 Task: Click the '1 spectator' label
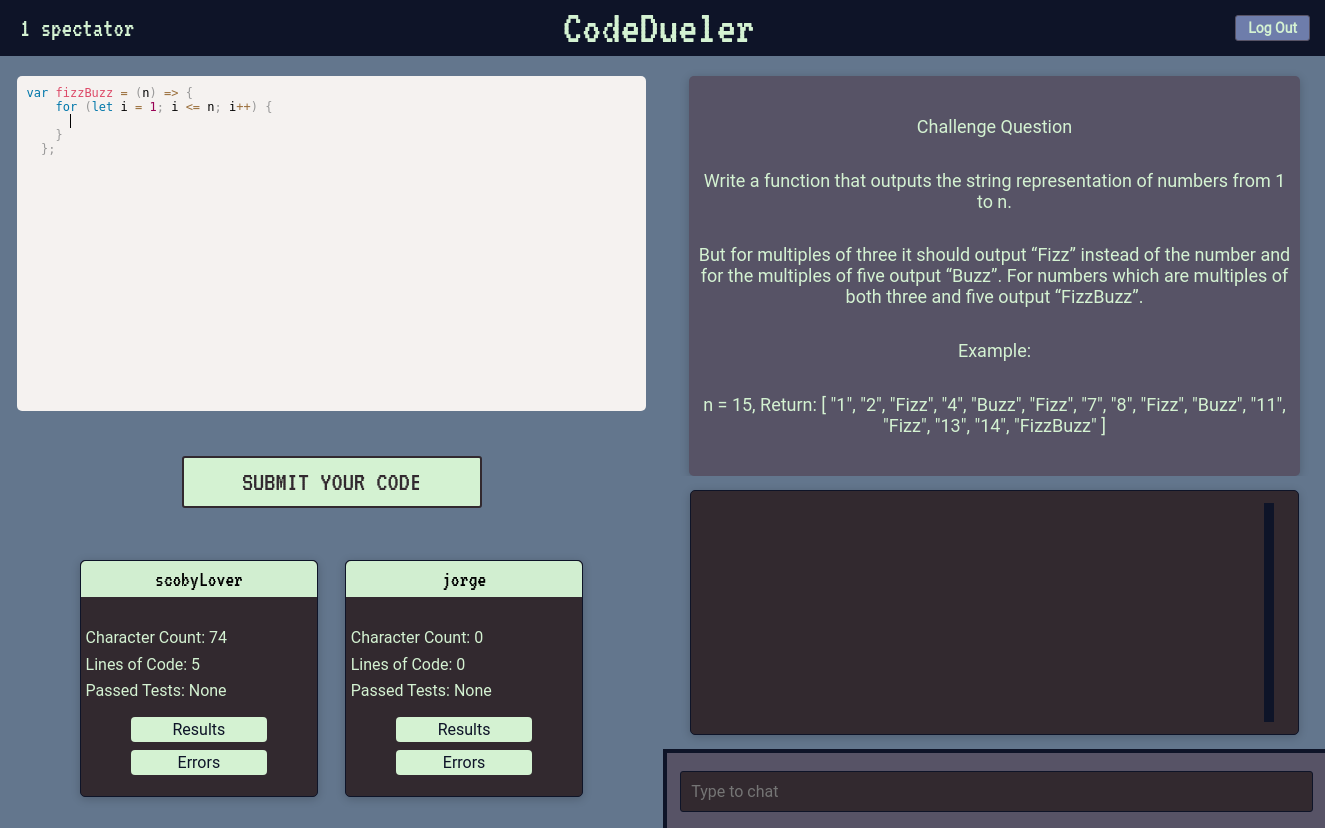[x=77, y=28]
